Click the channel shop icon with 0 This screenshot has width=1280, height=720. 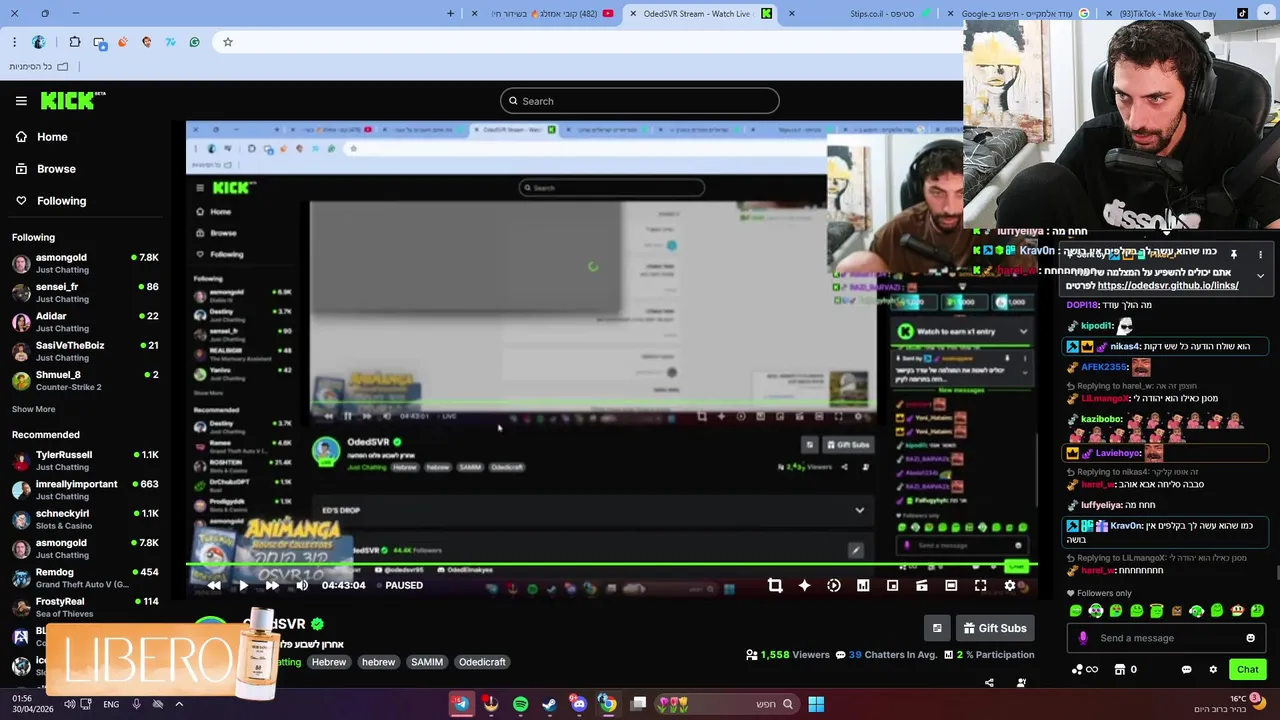[1125, 670]
